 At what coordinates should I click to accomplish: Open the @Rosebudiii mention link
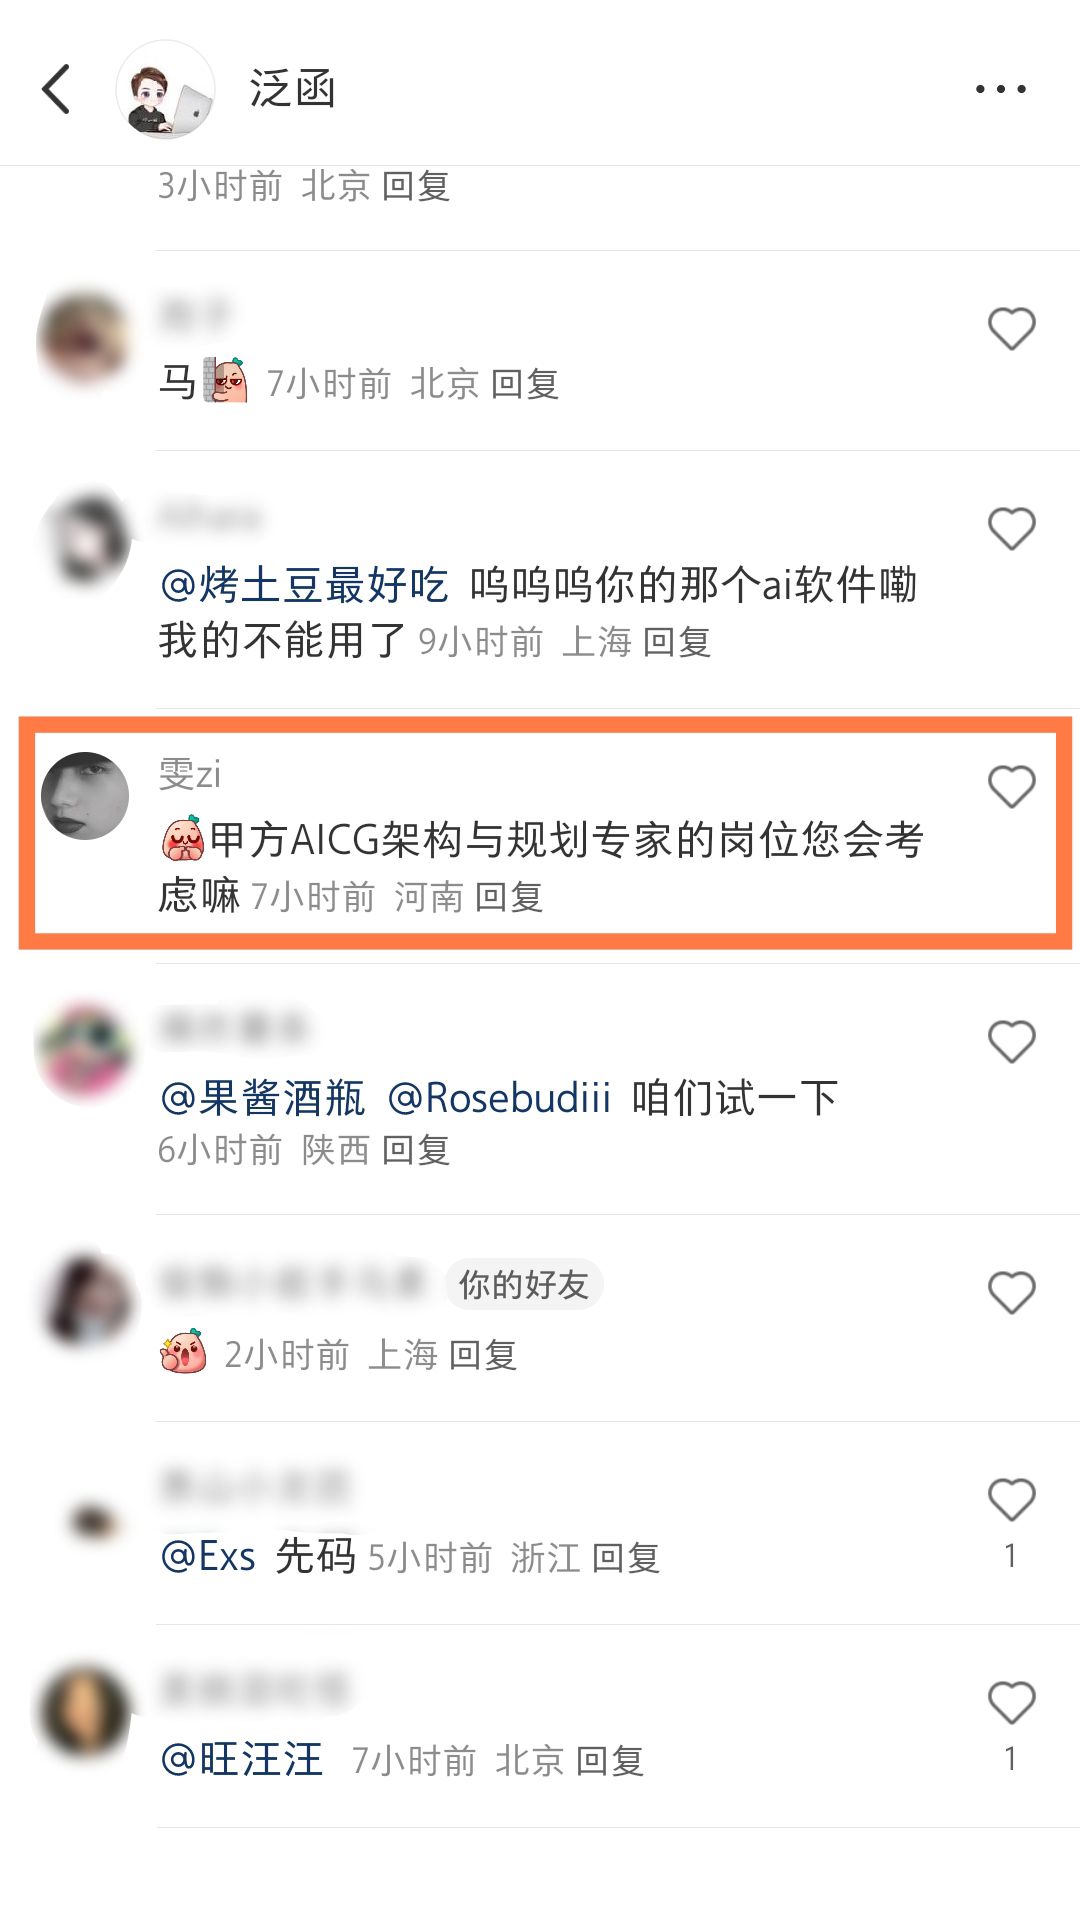[x=499, y=1098]
